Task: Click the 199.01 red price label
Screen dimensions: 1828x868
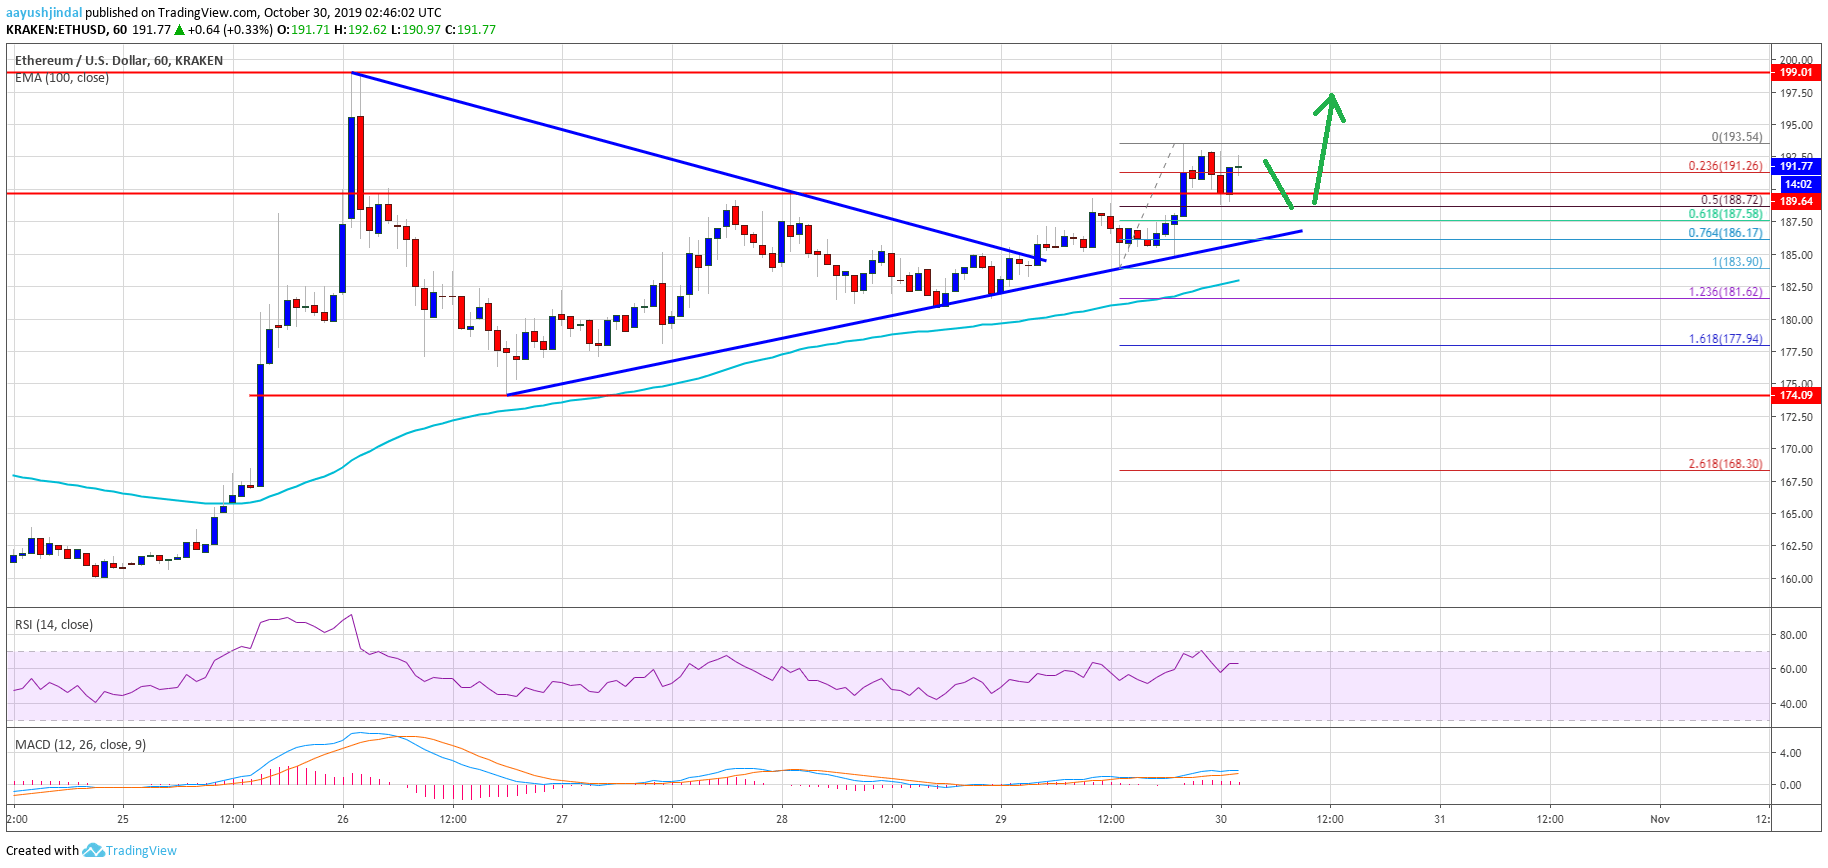Action: click(x=1796, y=72)
